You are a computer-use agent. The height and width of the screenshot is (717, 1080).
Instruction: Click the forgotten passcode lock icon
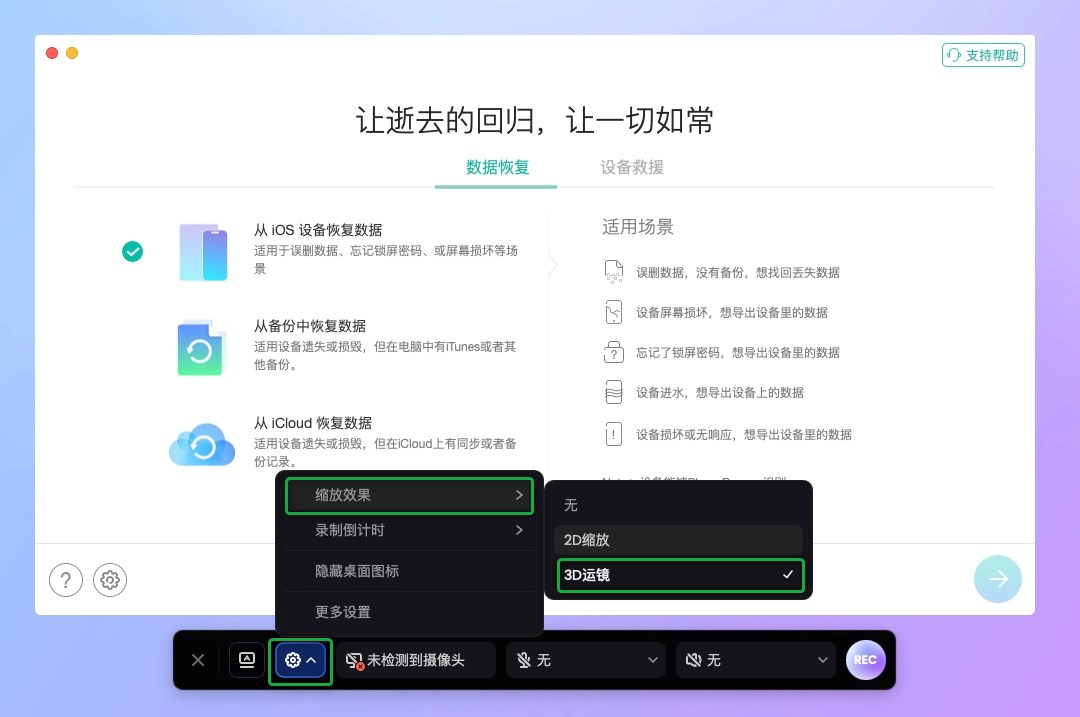(x=614, y=352)
